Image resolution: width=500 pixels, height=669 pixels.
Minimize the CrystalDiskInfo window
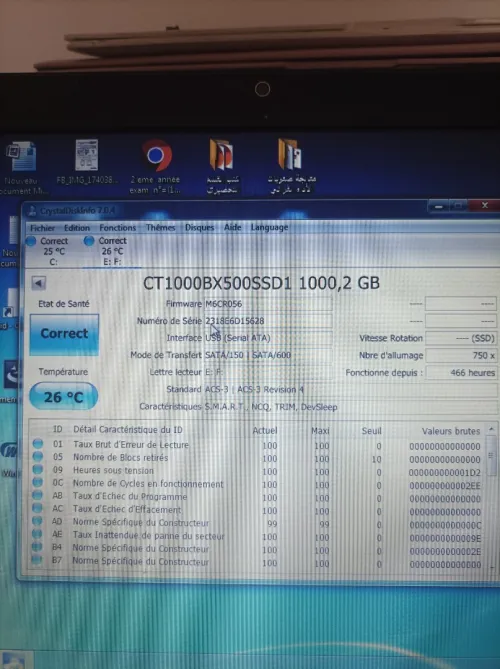(438, 207)
